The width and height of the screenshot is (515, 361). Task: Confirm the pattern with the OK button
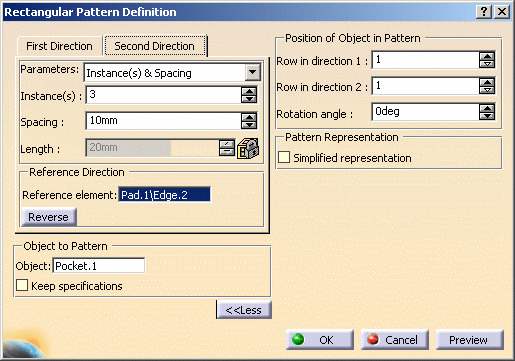click(320, 340)
